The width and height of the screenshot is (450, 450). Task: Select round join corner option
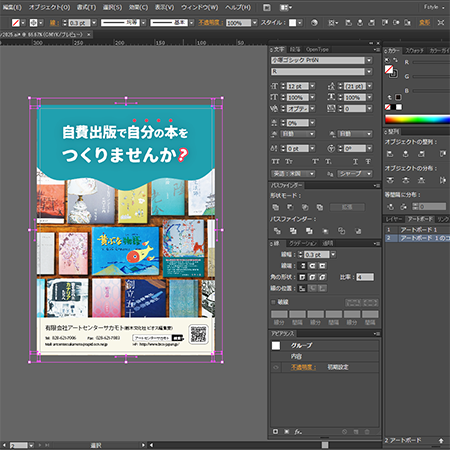coord(312,277)
